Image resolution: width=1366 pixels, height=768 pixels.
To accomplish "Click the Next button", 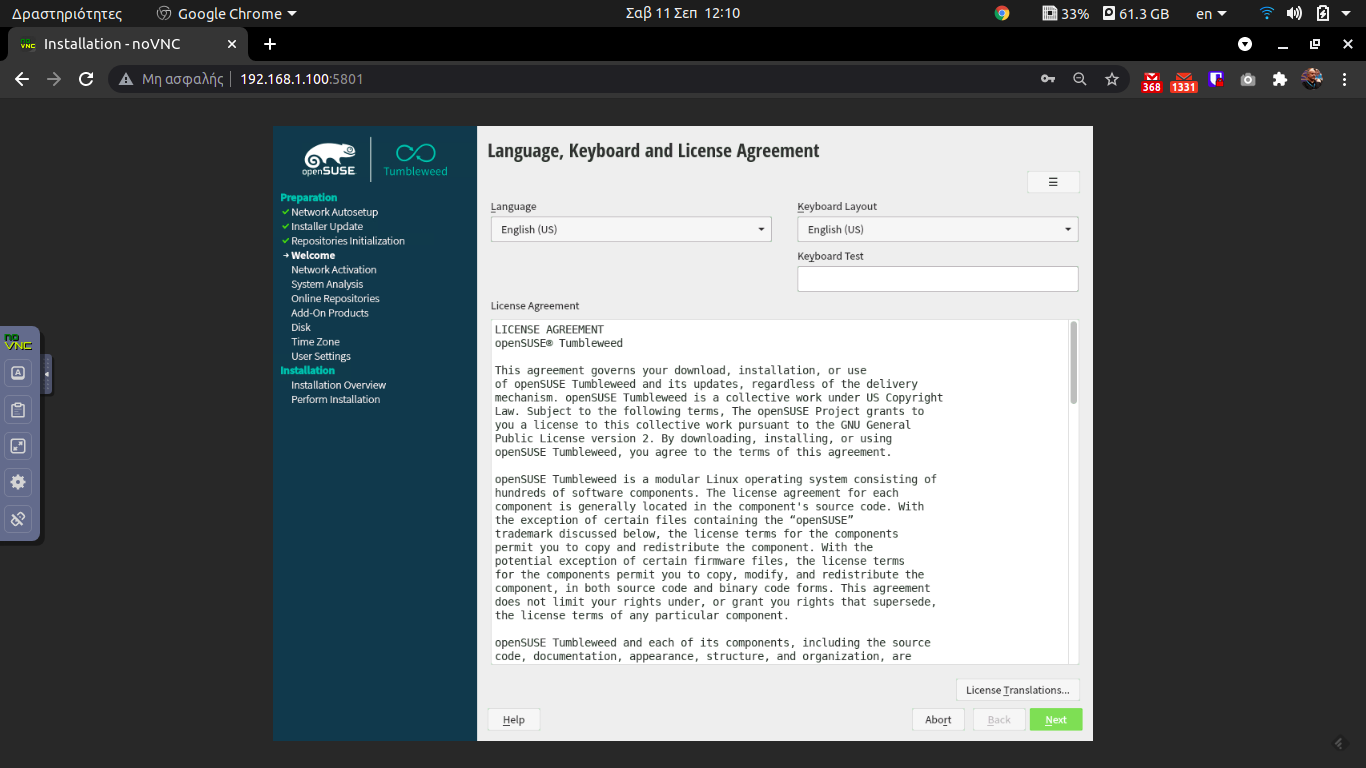I will [x=1056, y=720].
